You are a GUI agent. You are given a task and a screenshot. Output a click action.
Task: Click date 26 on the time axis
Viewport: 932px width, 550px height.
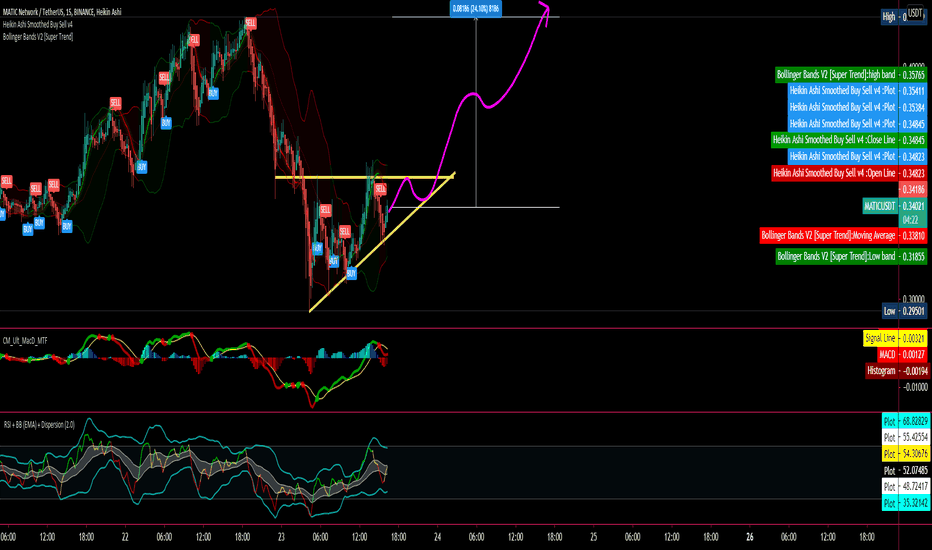click(x=750, y=537)
